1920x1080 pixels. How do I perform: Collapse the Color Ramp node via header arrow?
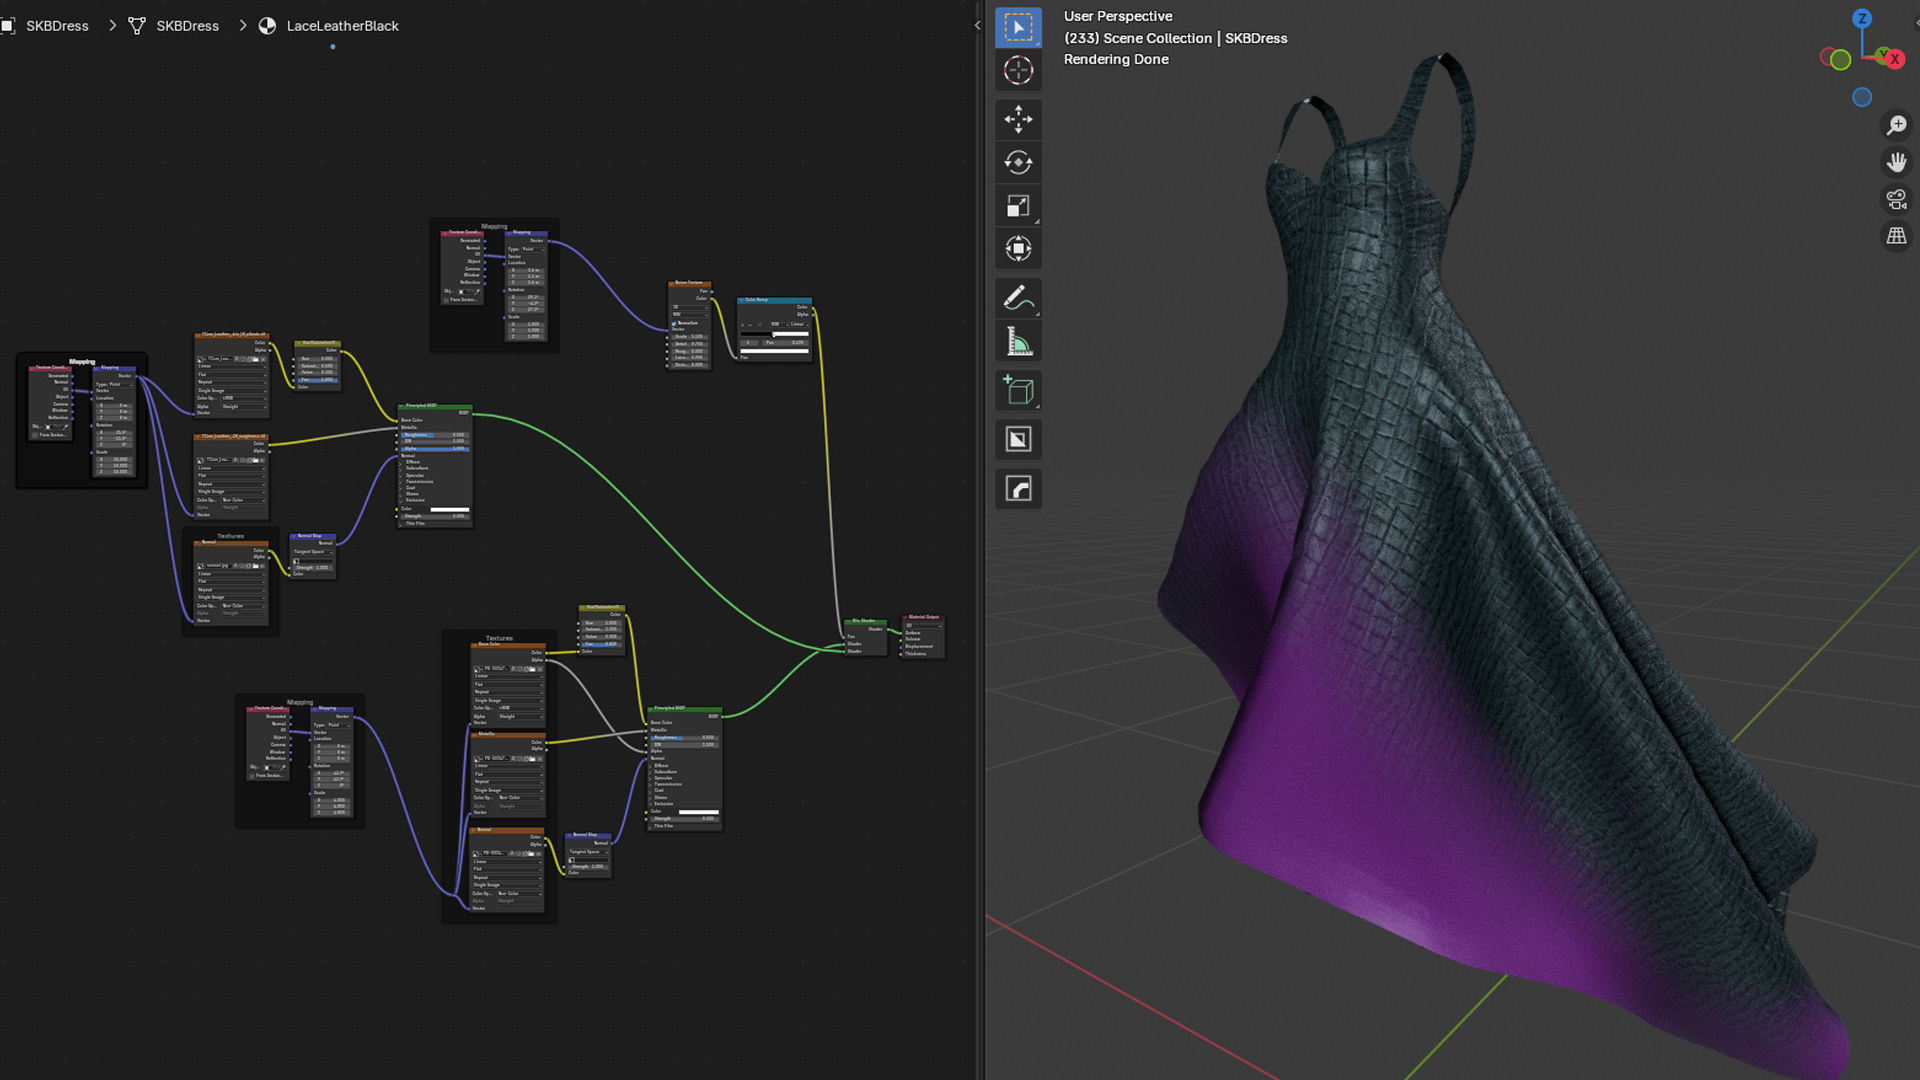pos(742,300)
